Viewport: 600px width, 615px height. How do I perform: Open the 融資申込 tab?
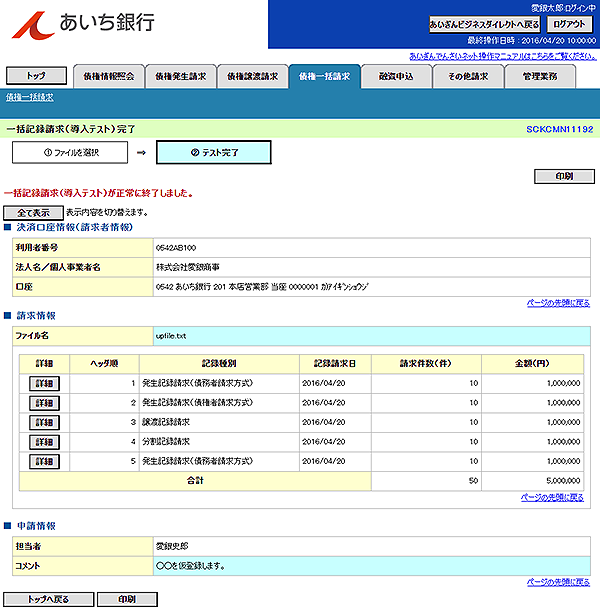[x=396, y=76]
